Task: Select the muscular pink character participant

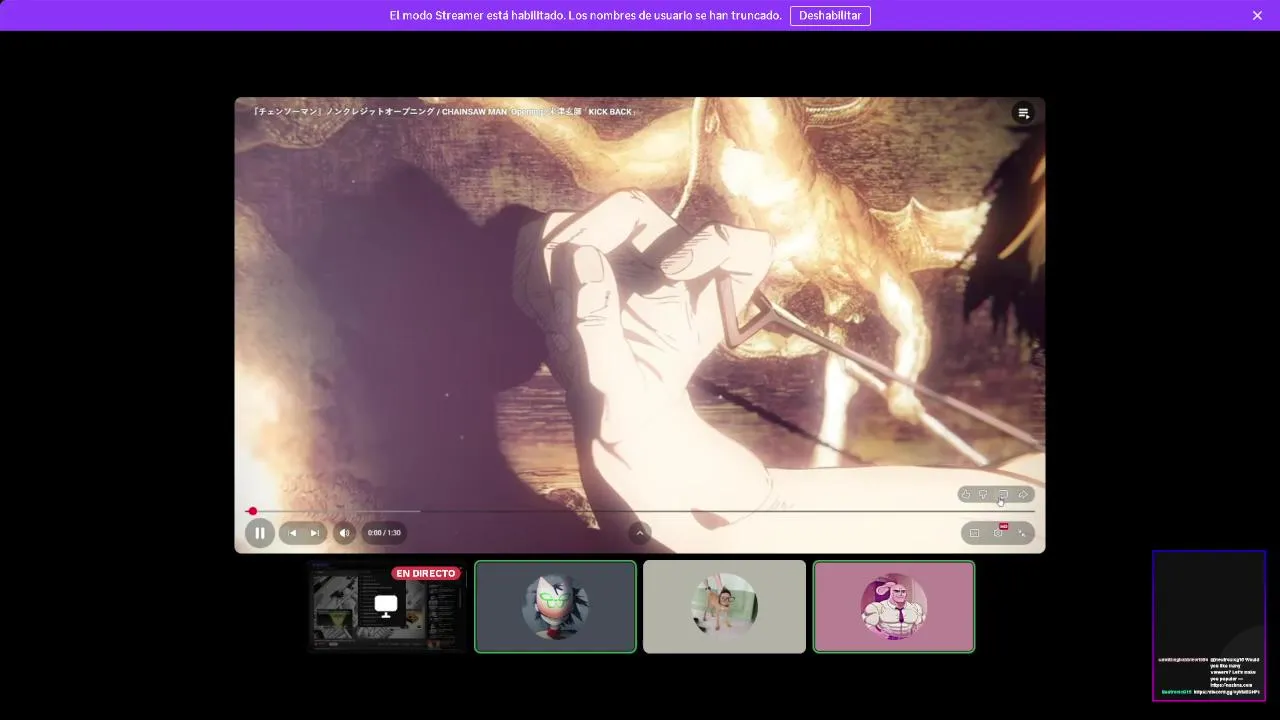Action: pyautogui.click(x=894, y=606)
